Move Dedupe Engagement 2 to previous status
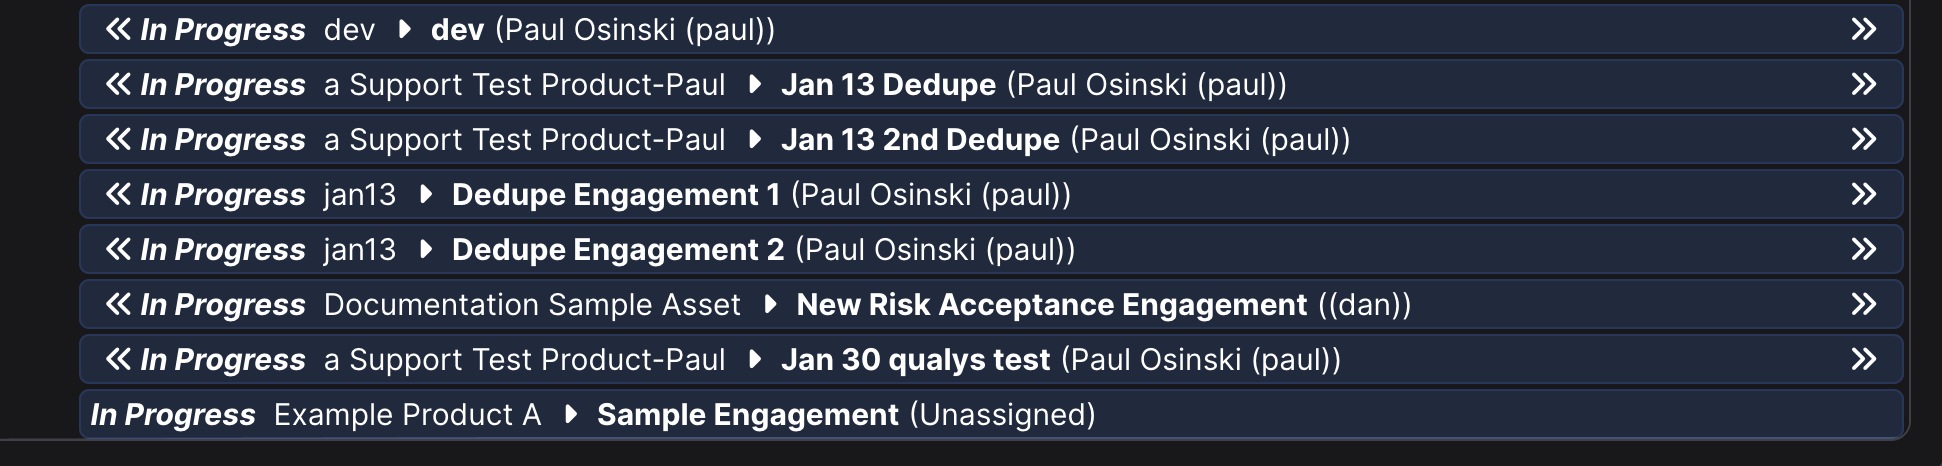The height and width of the screenshot is (466, 1942). [x=118, y=250]
